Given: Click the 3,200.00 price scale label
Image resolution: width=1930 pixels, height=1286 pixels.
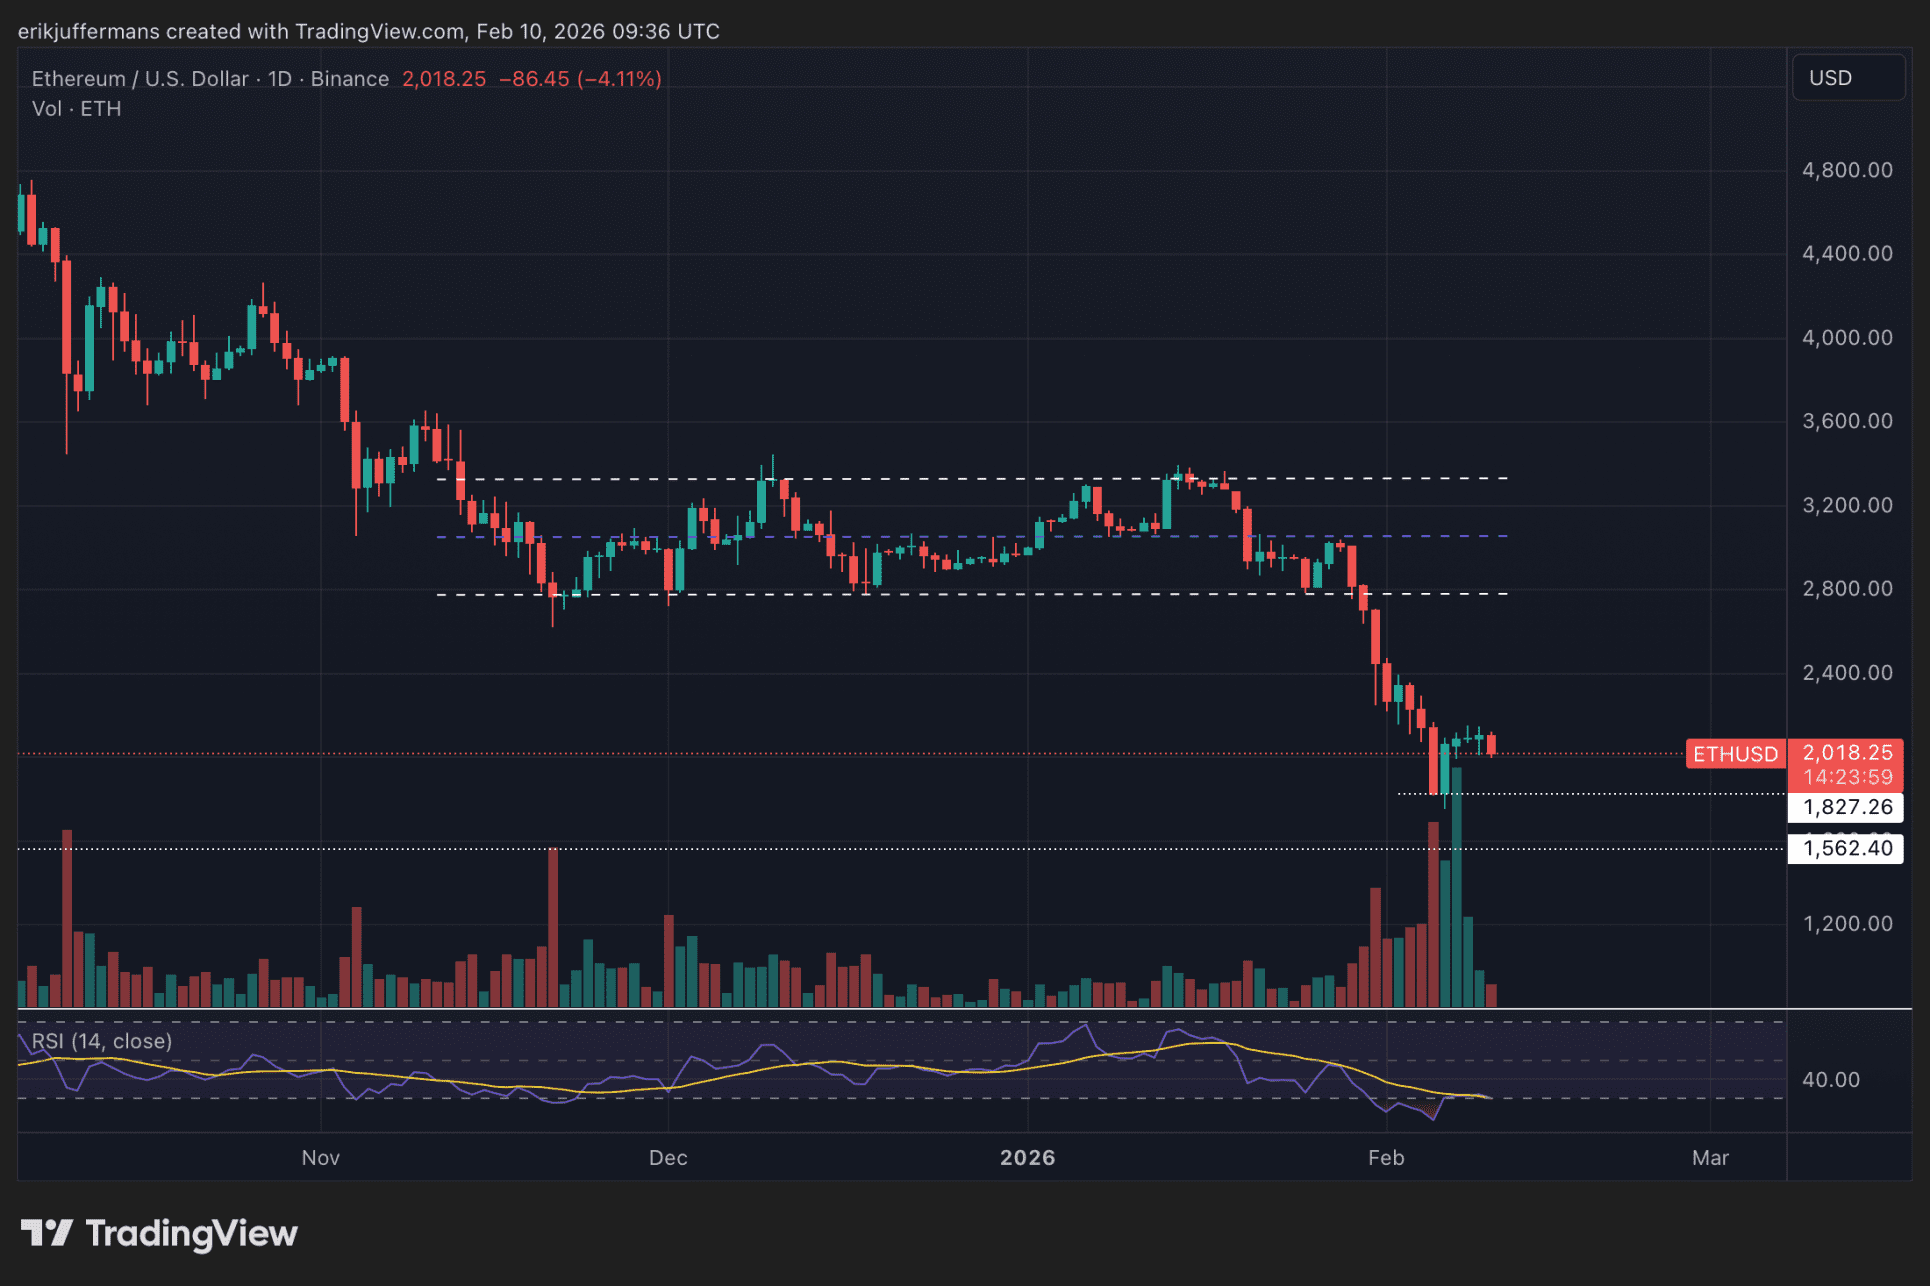Looking at the screenshot, I should click(1846, 505).
